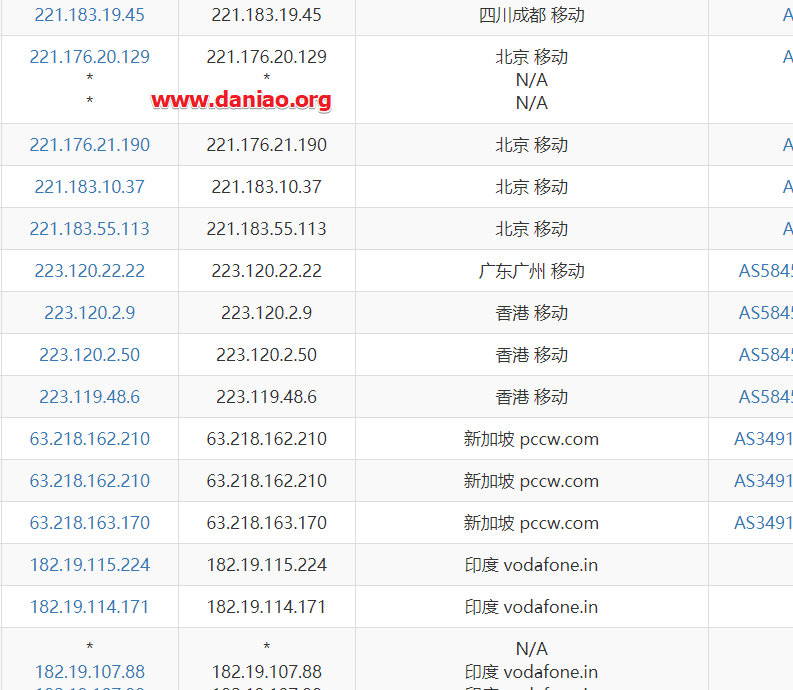Select the black 221.176.21.190 hostname text
The width and height of the screenshot is (793, 690).
[267, 145]
